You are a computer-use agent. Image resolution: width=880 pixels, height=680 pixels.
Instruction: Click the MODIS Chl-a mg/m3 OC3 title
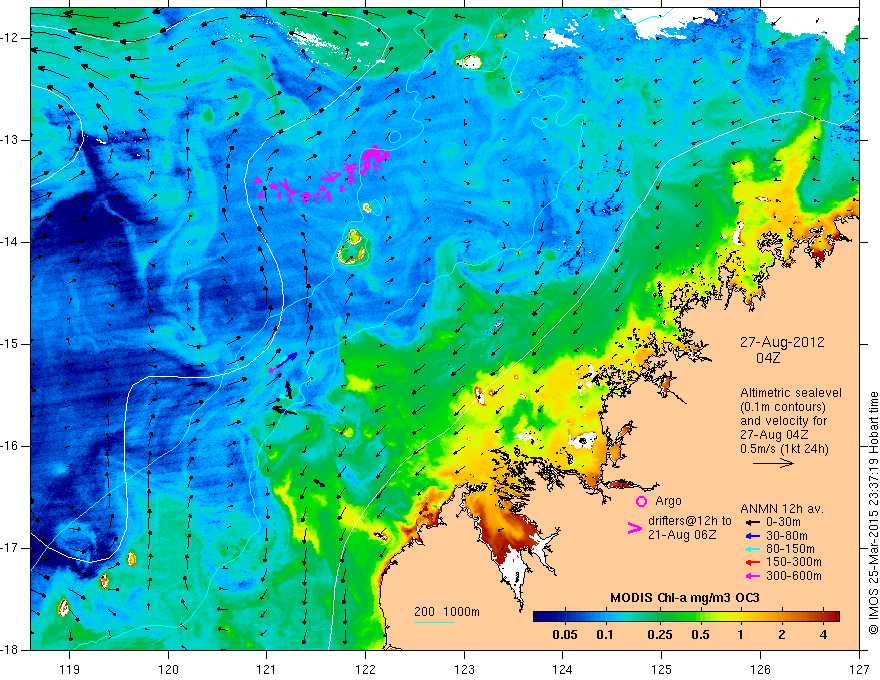pos(685,598)
